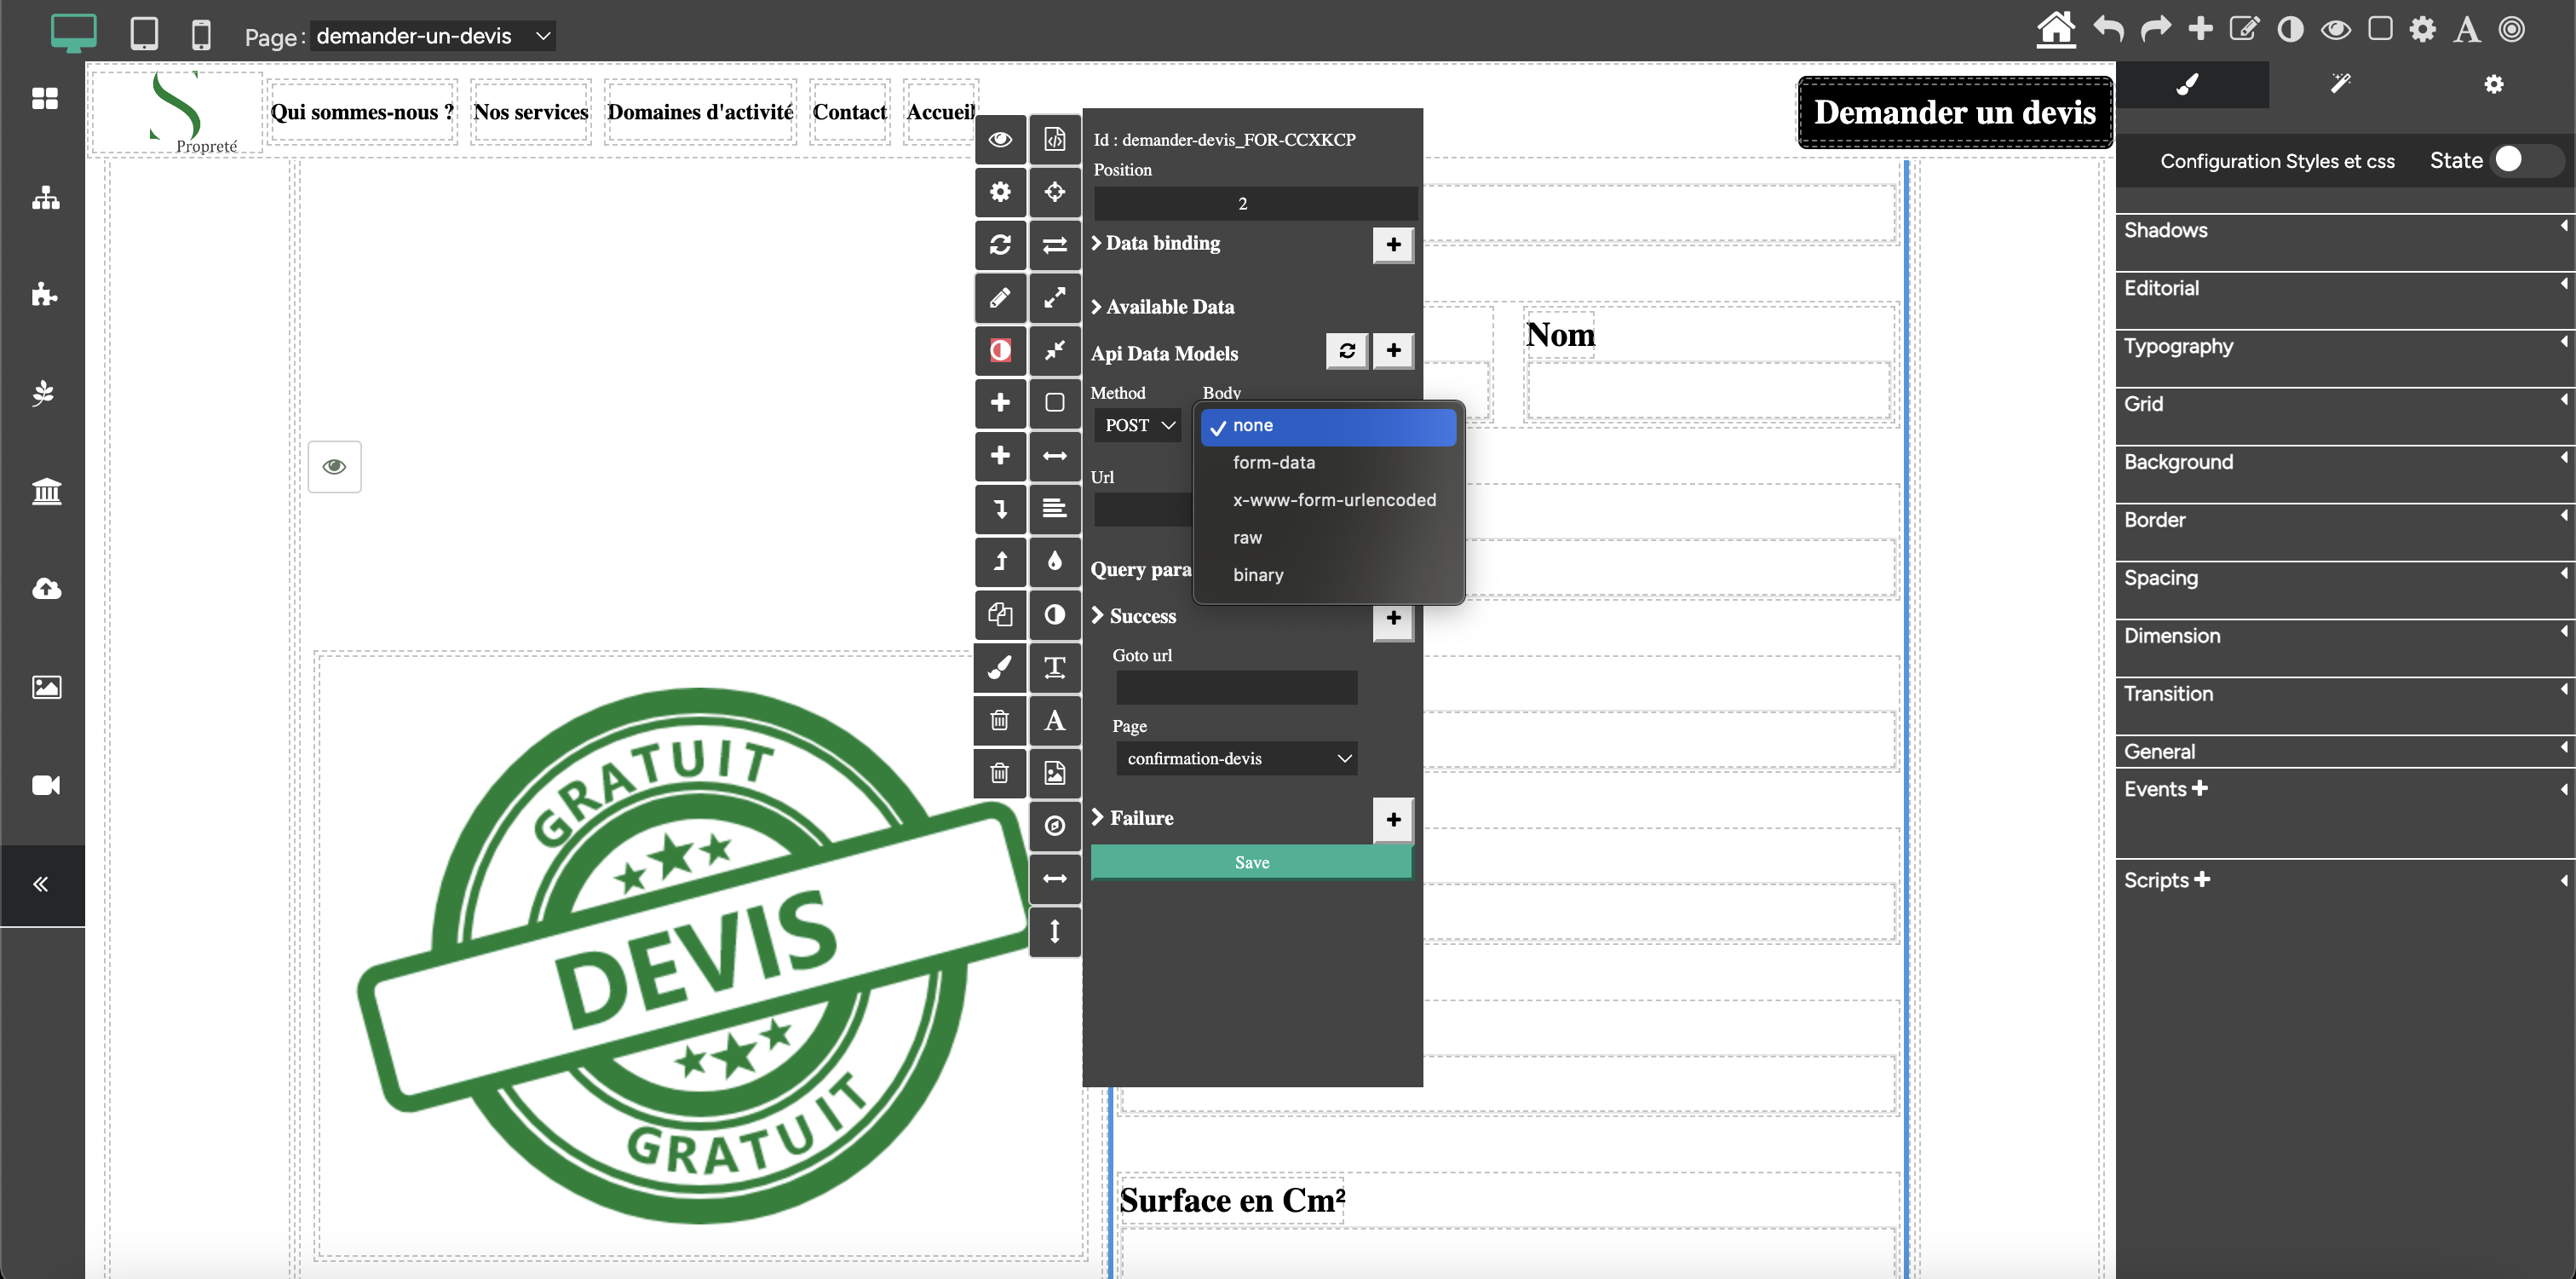Select raw body option

click(x=1328, y=538)
